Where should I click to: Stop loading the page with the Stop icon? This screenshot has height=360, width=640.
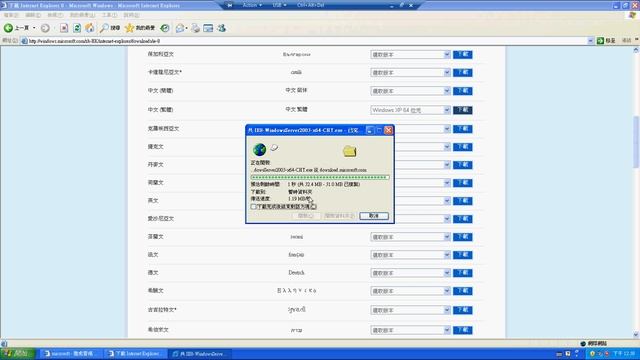coord(64,28)
